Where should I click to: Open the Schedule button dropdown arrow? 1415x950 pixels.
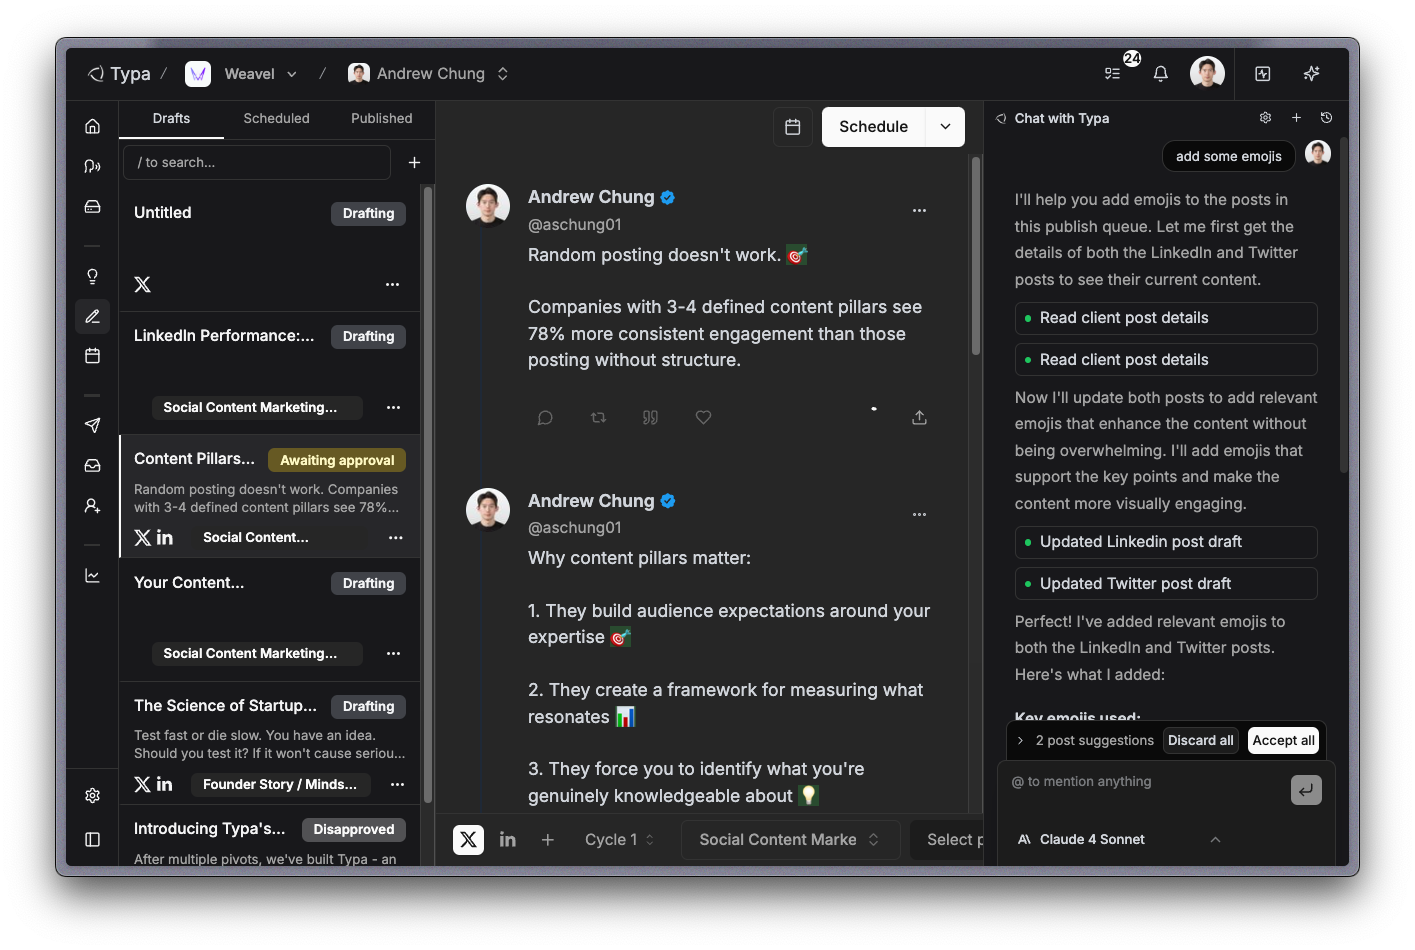pyautogui.click(x=945, y=127)
